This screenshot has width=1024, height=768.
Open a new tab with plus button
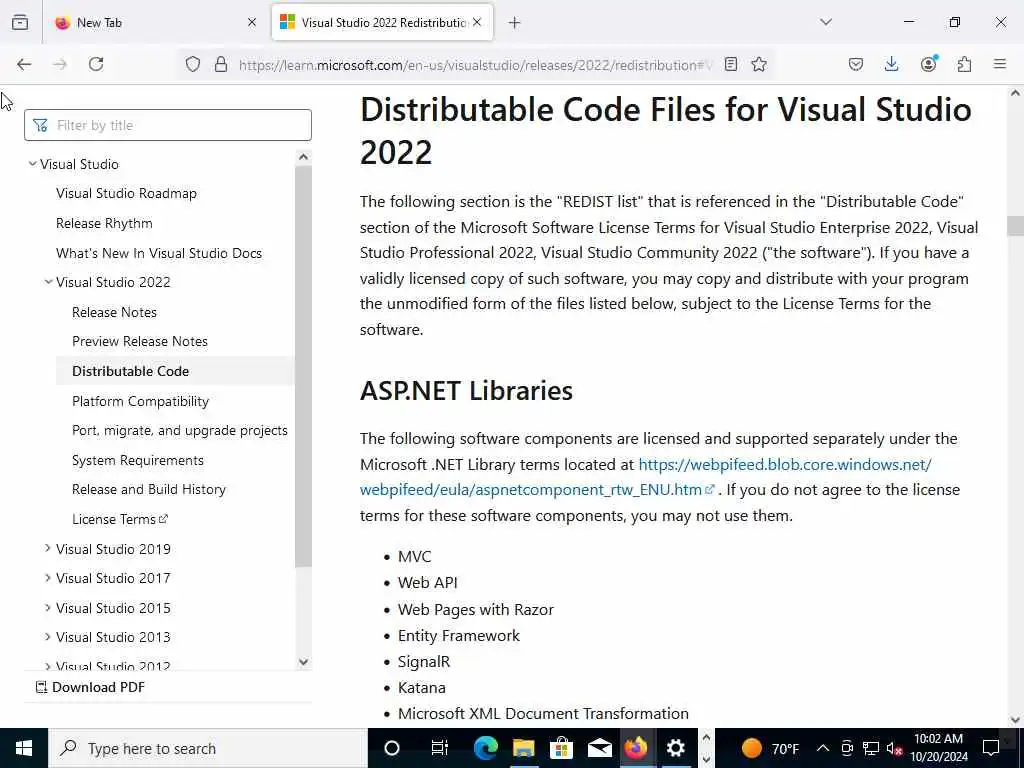[x=515, y=23]
